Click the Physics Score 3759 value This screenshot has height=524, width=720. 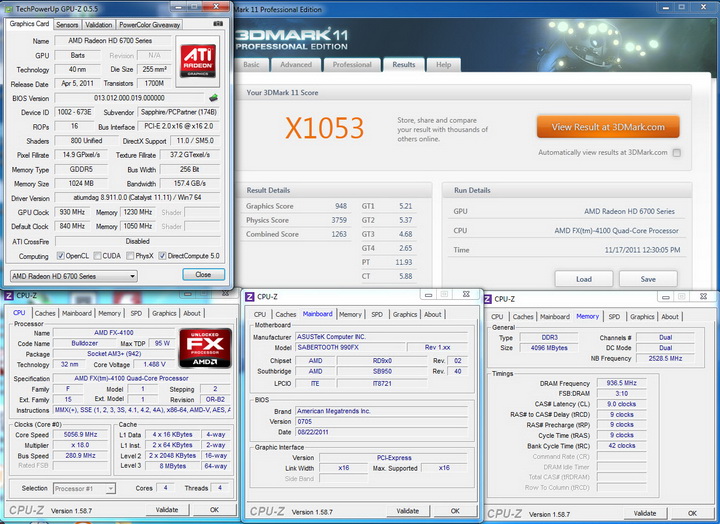click(339, 220)
